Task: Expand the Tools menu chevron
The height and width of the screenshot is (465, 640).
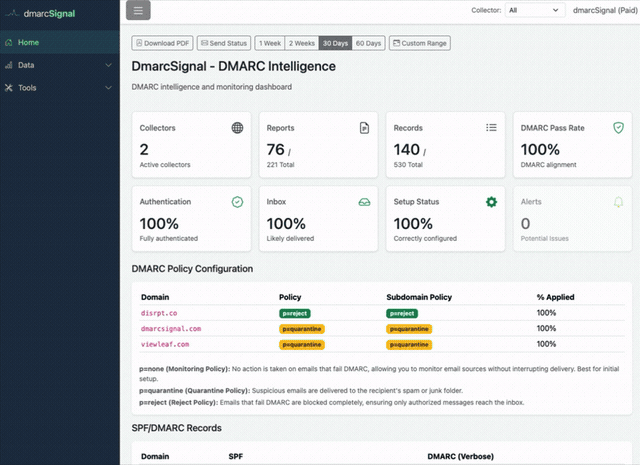Action: (108, 88)
